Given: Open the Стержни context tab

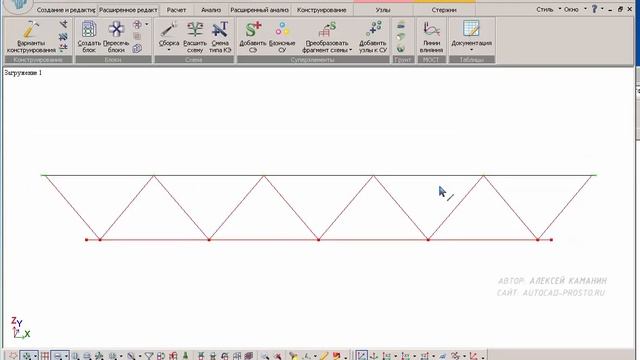Looking at the screenshot, I should coord(444,10).
